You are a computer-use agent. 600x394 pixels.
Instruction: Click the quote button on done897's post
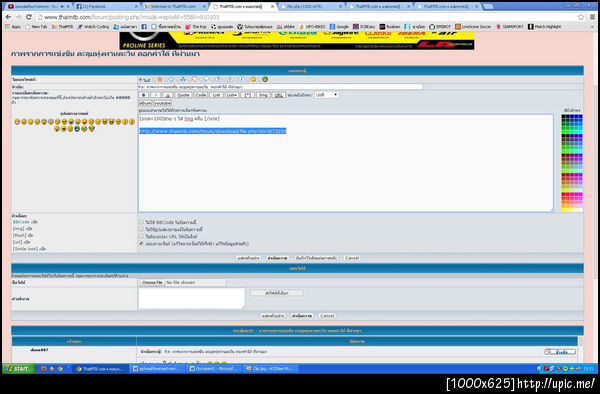coord(560,352)
